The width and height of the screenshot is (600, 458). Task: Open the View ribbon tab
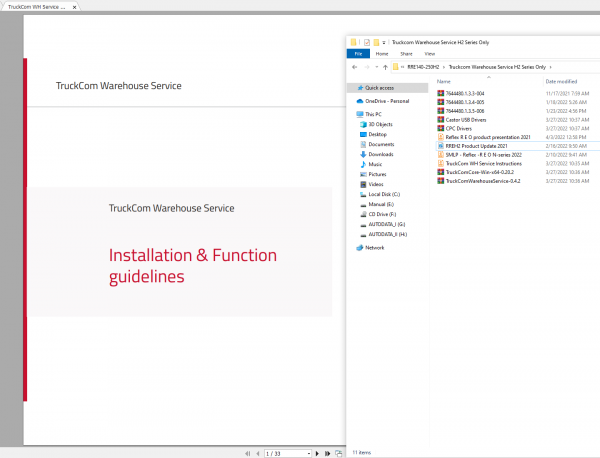(x=429, y=54)
